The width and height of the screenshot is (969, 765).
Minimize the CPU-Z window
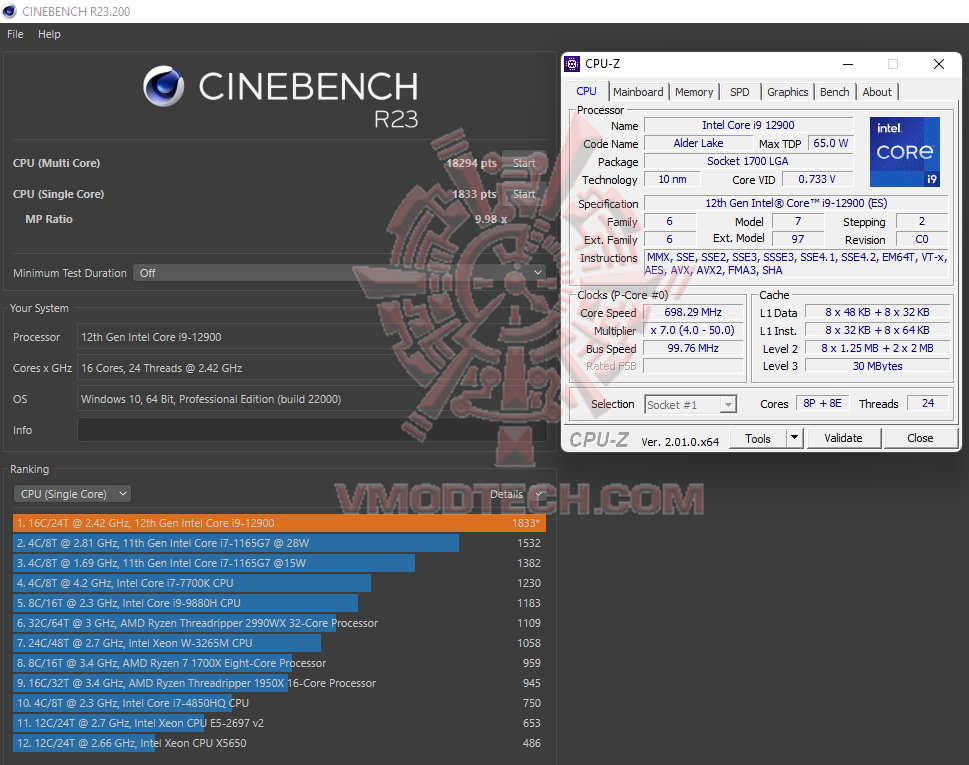pyautogui.click(x=848, y=64)
